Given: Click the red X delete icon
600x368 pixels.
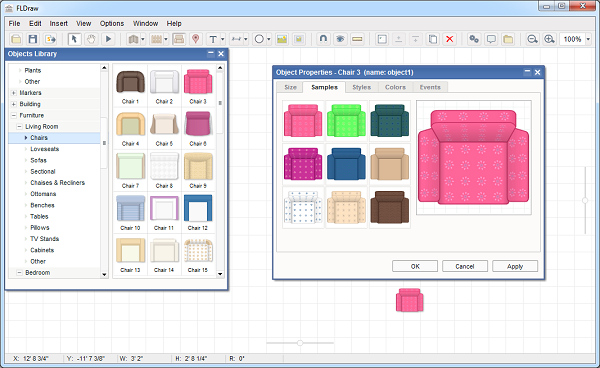Looking at the screenshot, I should point(450,39).
